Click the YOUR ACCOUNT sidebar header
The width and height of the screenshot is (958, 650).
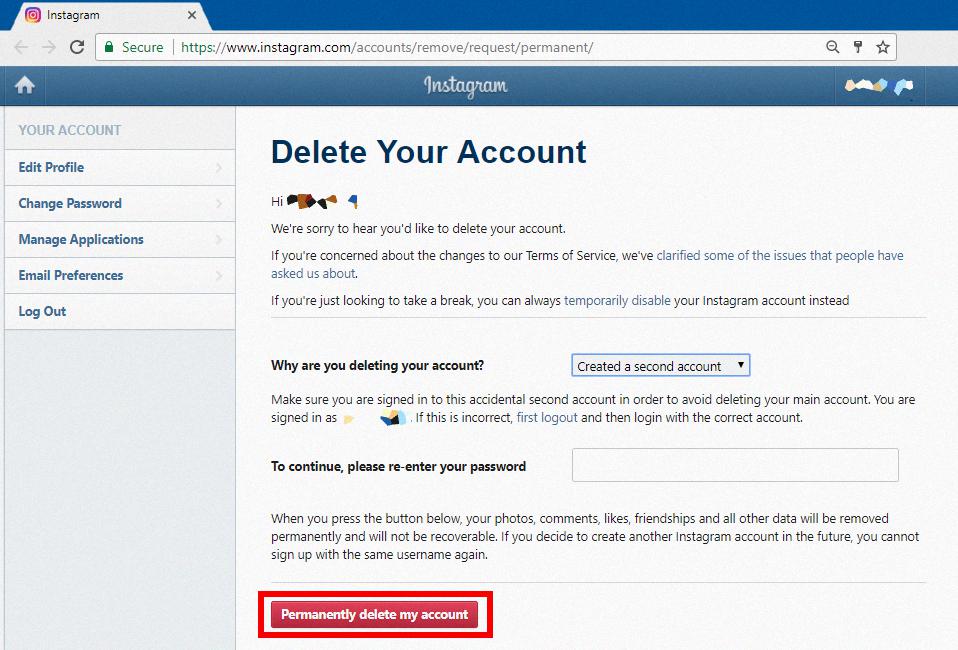[x=70, y=130]
